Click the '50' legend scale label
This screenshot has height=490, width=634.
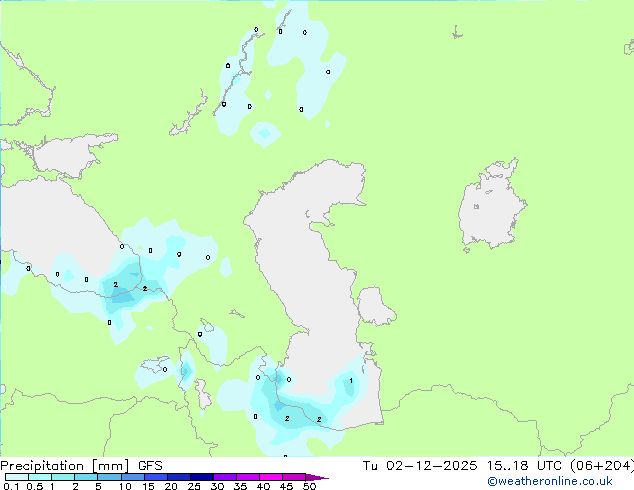(x=309, y=486)
